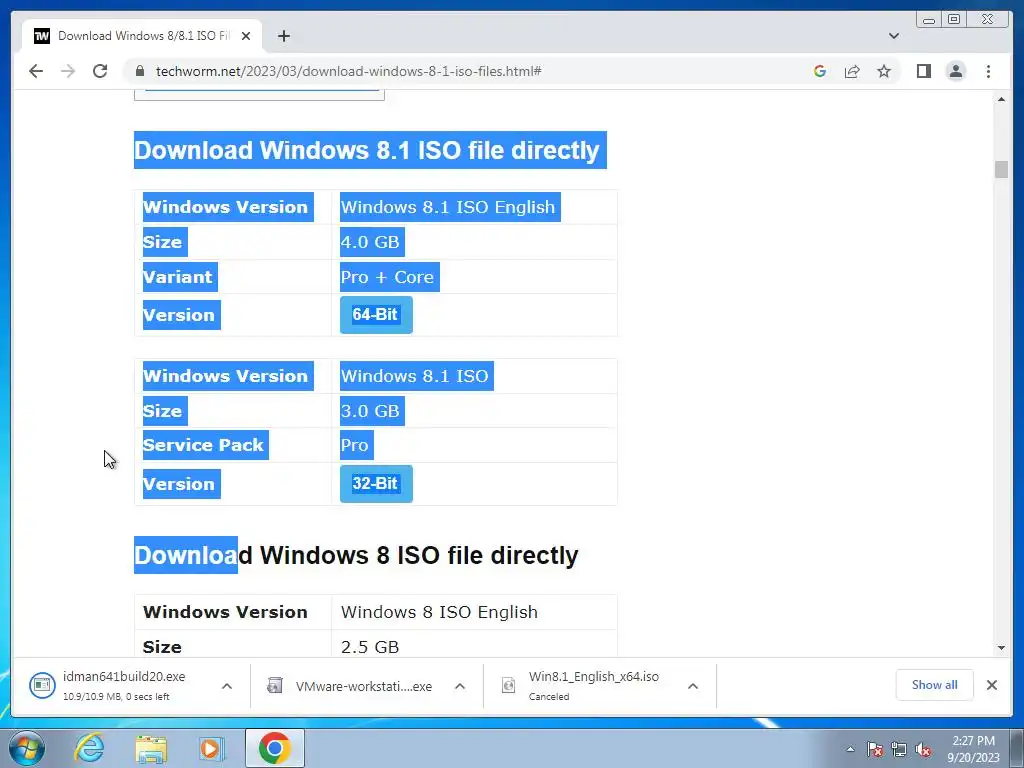Image resolution: width=1024 pixels, height=768 pixels.
Task: Open the Chrome profile avatar
Action: (956, 71)
